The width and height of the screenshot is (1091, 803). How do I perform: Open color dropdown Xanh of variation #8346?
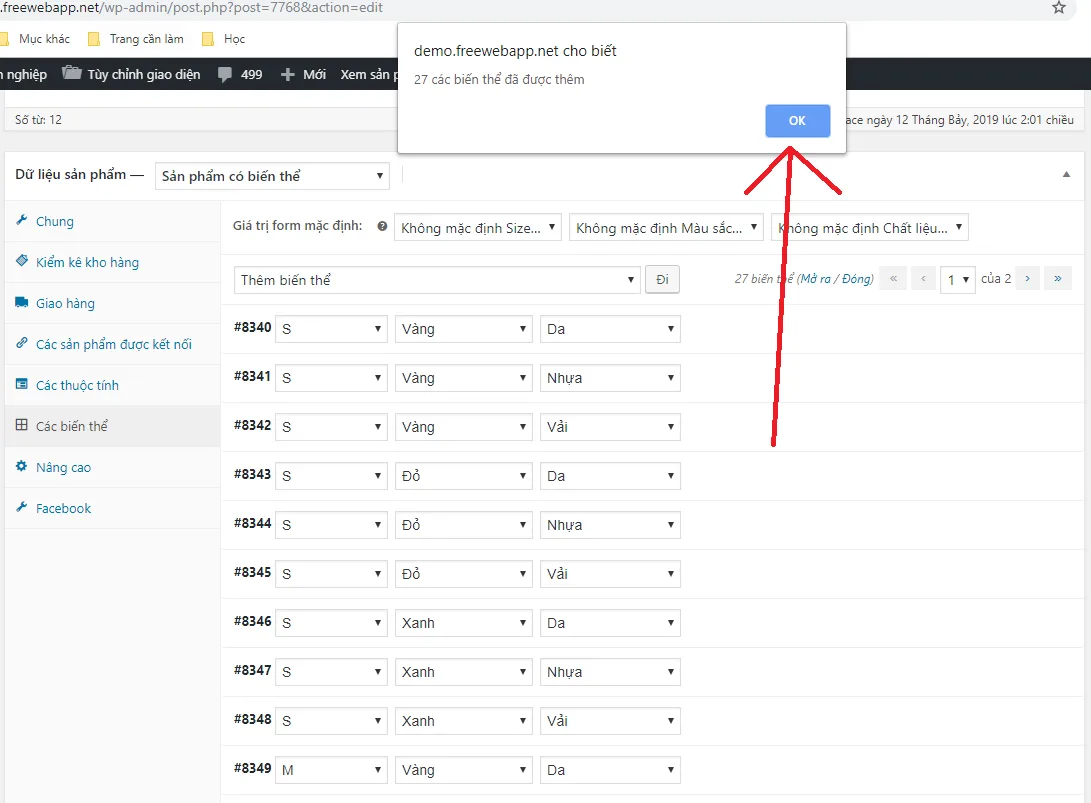(x=463, y=623)
